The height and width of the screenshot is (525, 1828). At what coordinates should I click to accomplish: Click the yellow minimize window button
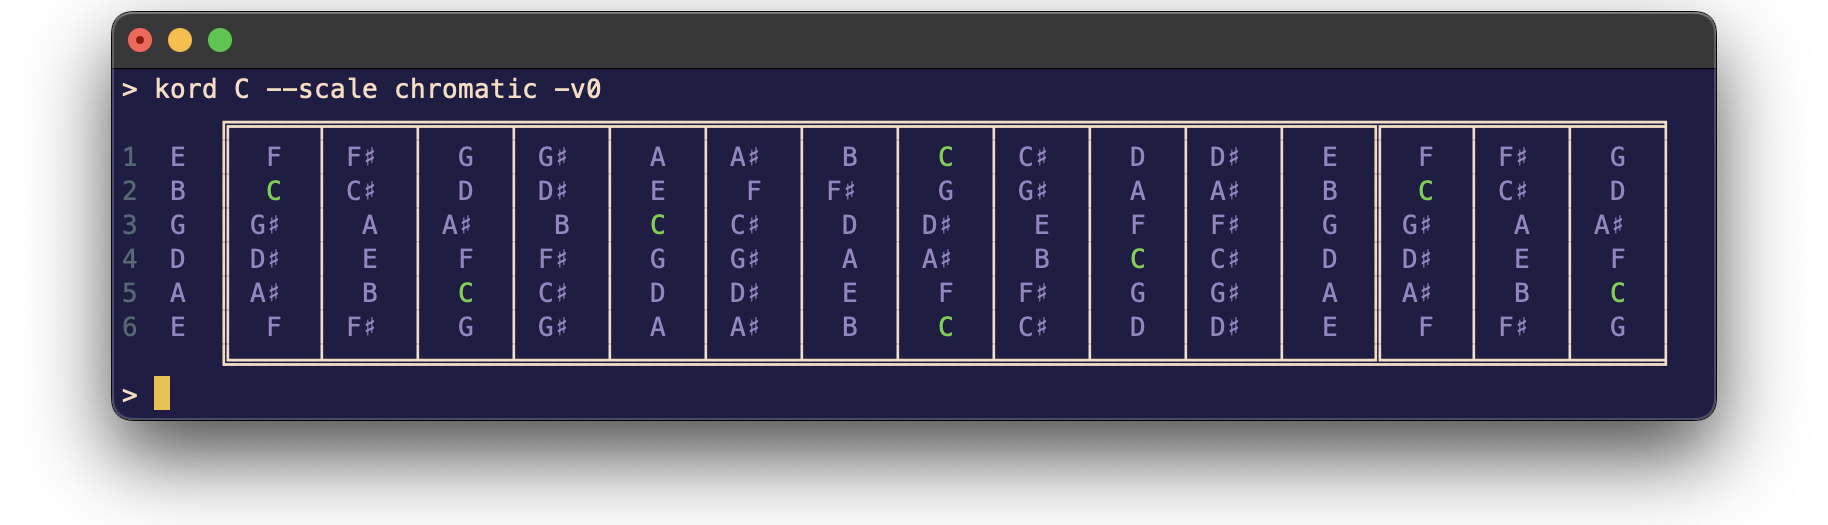coord(180,40)
